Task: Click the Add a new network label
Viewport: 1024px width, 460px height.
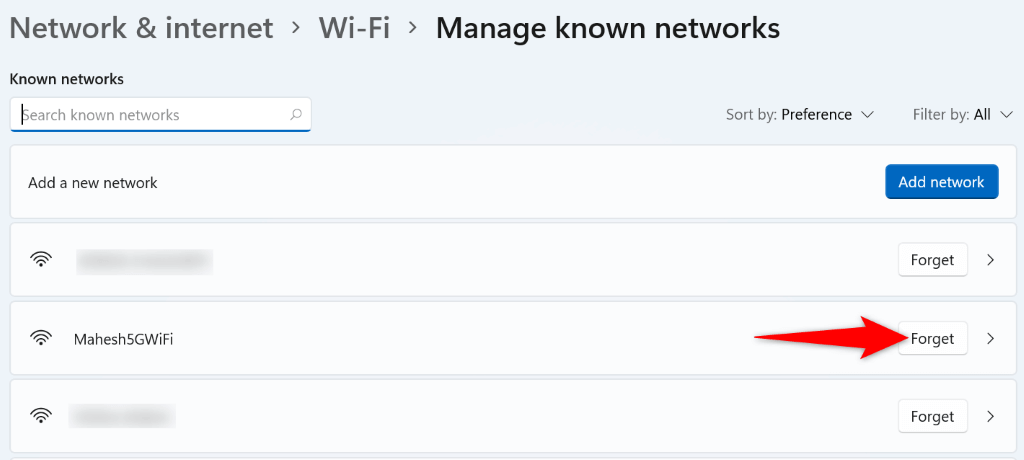Action: click(93, 183)
